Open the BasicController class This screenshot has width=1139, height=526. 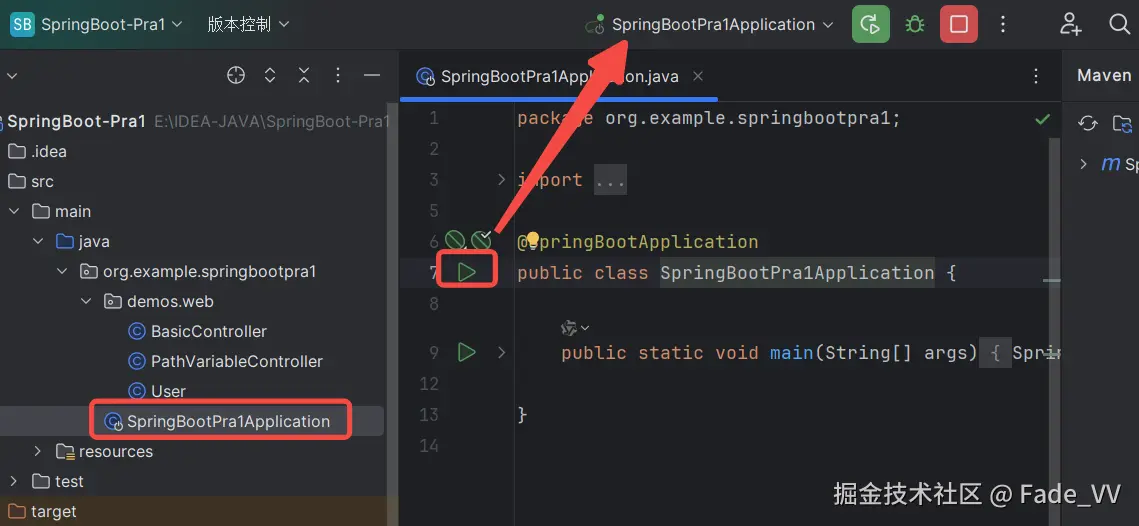tap(198, 331)
